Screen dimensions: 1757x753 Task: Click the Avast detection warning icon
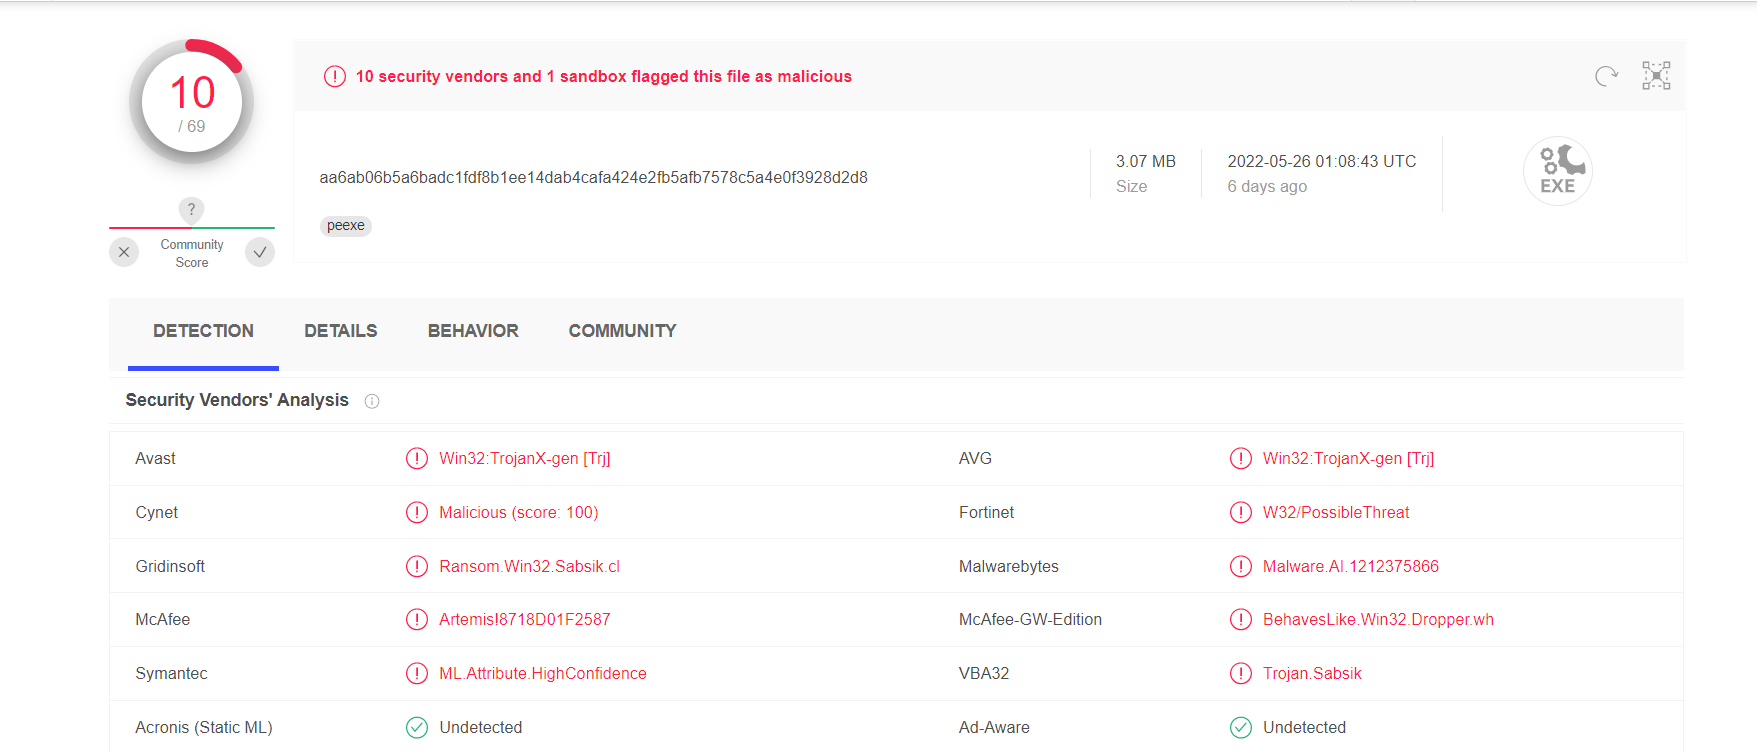tap(417, 458)
